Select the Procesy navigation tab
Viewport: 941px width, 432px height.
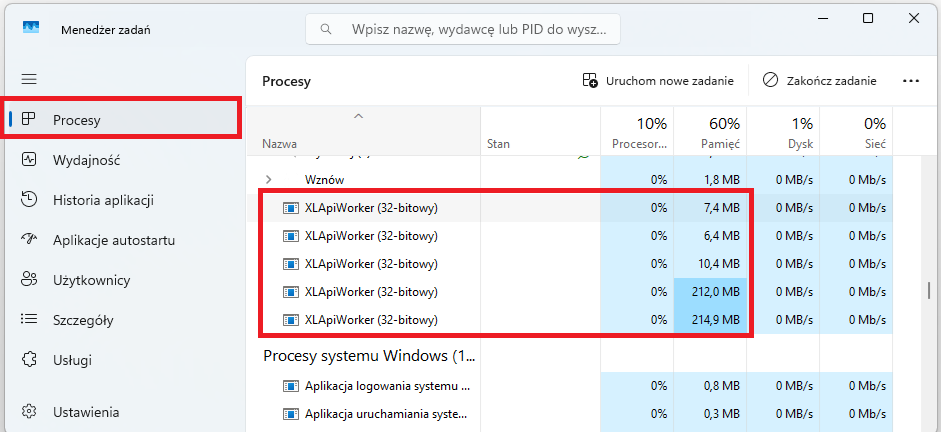click(x=124, y=120)
